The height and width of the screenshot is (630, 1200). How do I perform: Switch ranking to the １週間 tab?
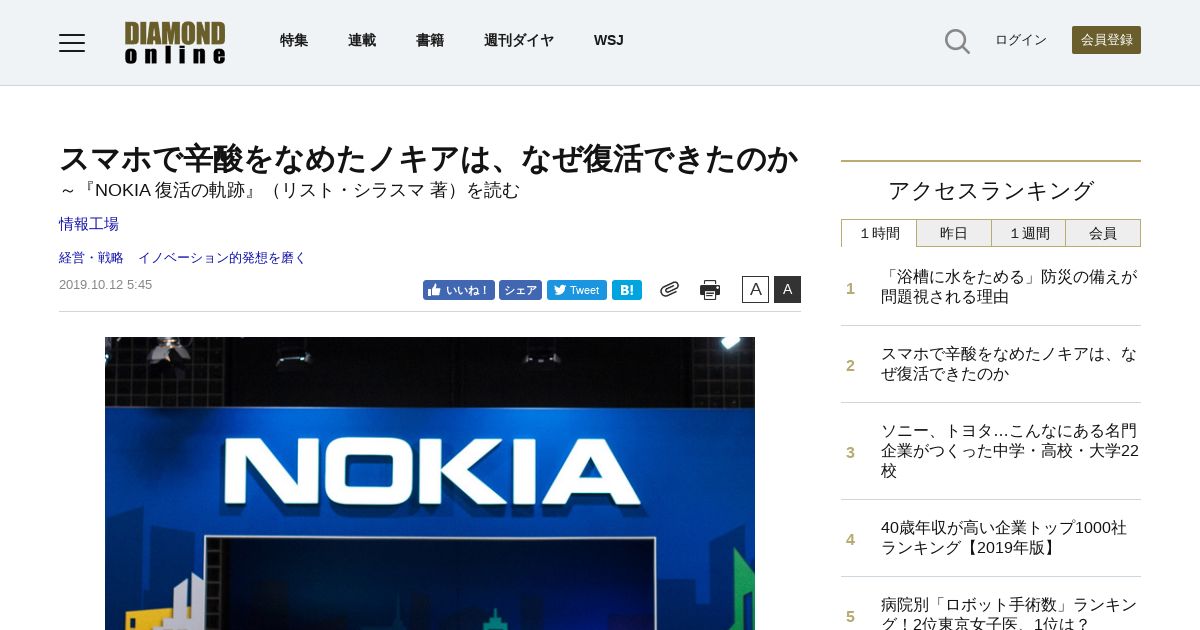(1029, 233)
